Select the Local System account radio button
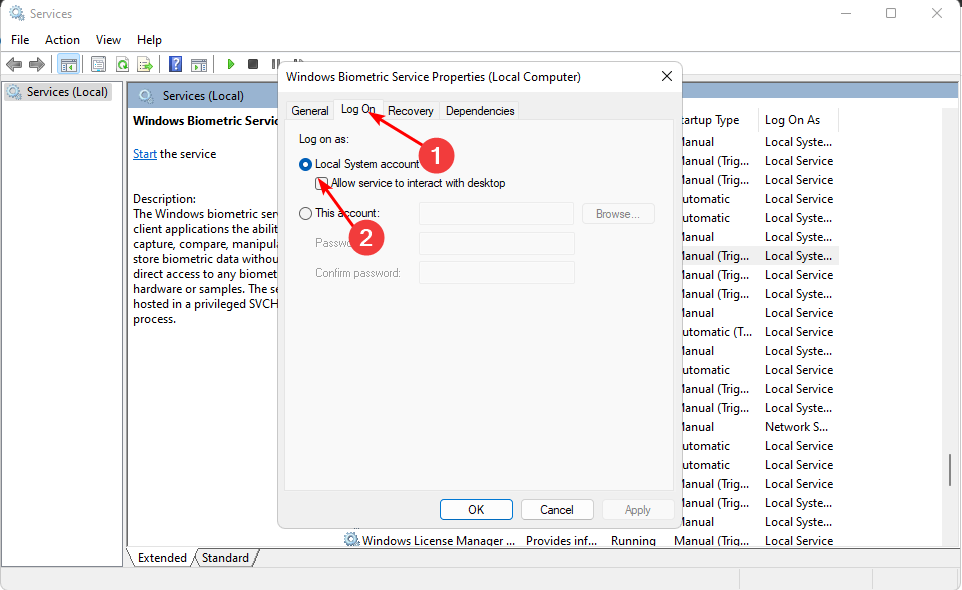 pyautogui.click(x=305, y=164)
